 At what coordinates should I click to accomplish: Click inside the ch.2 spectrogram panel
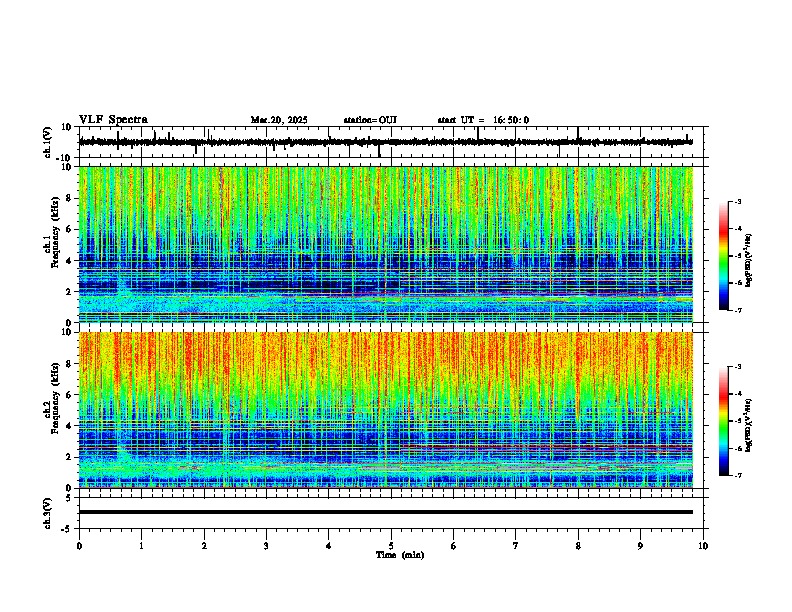pyautogui.click(x=386, y=410)
